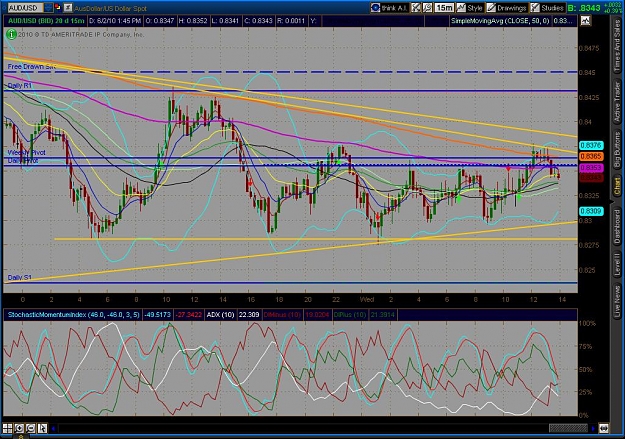
Task: Click the Weekly Pivot line label
Action: coord(26,153)
